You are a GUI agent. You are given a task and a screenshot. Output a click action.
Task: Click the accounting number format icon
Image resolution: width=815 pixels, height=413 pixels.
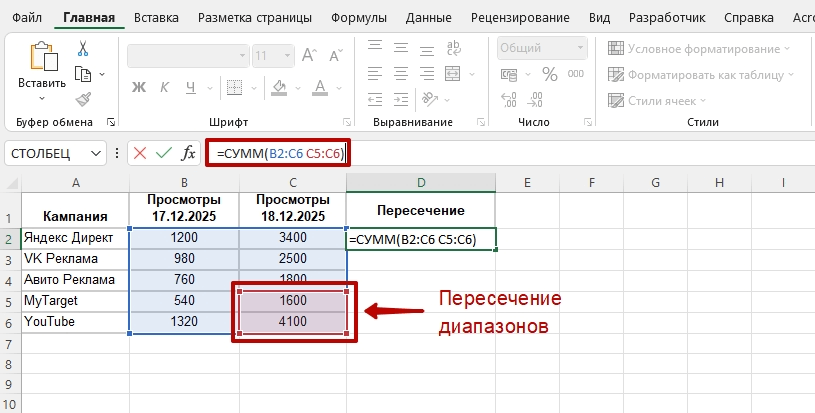click(509, 75)
